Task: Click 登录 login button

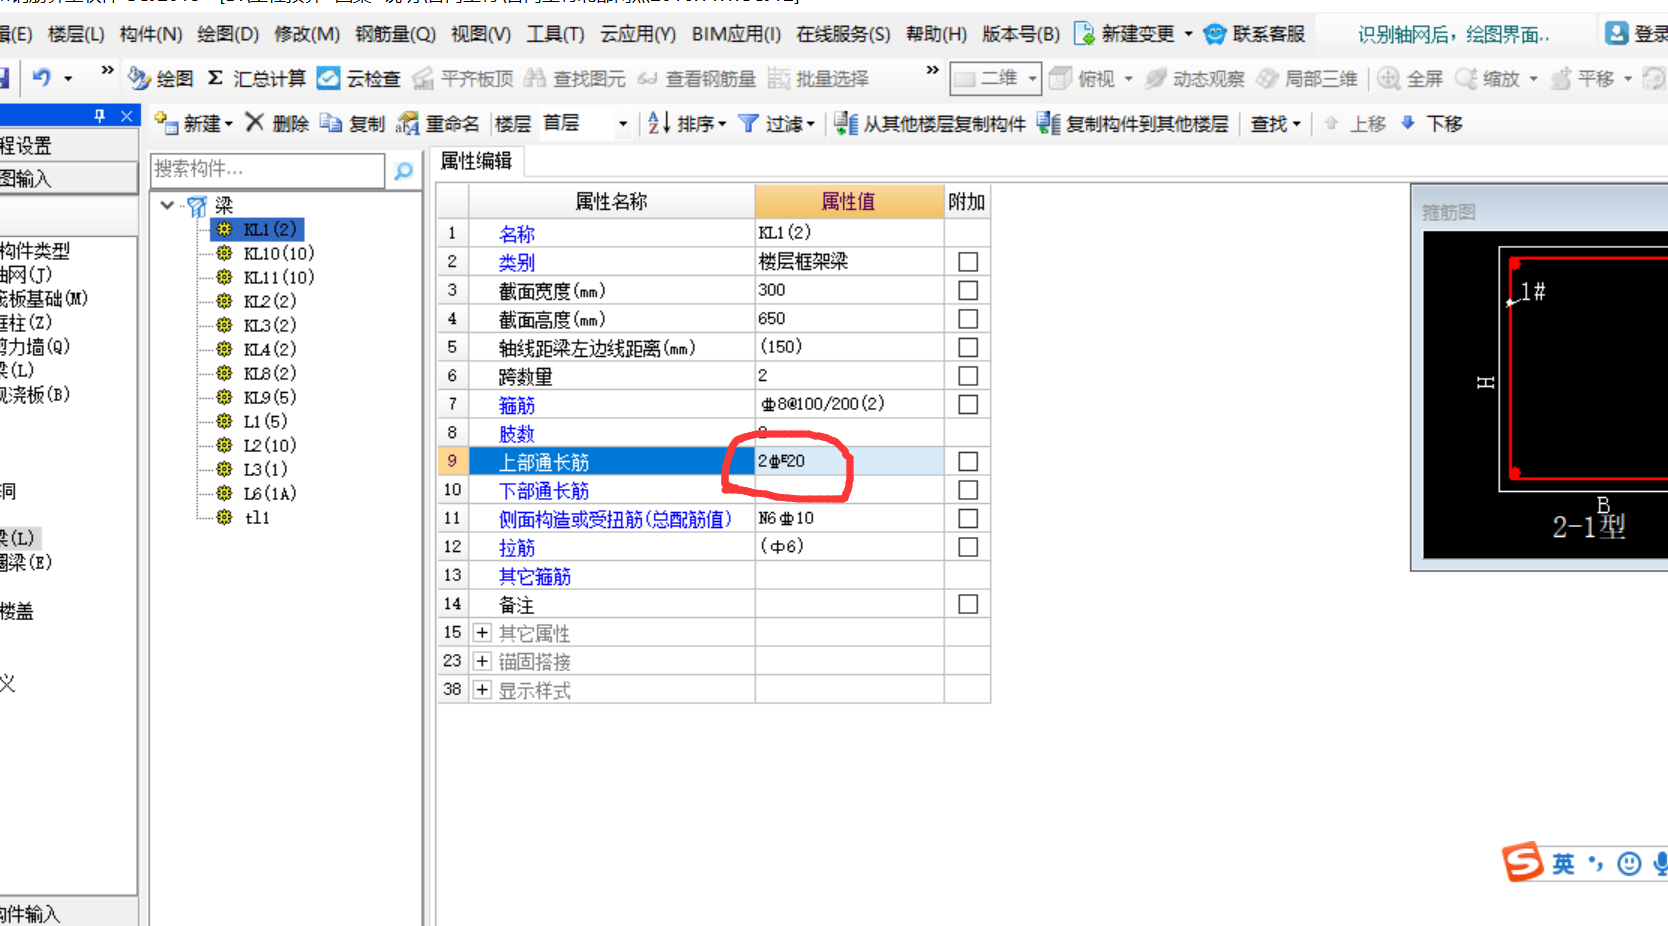Action: [x=1637, y=34]
